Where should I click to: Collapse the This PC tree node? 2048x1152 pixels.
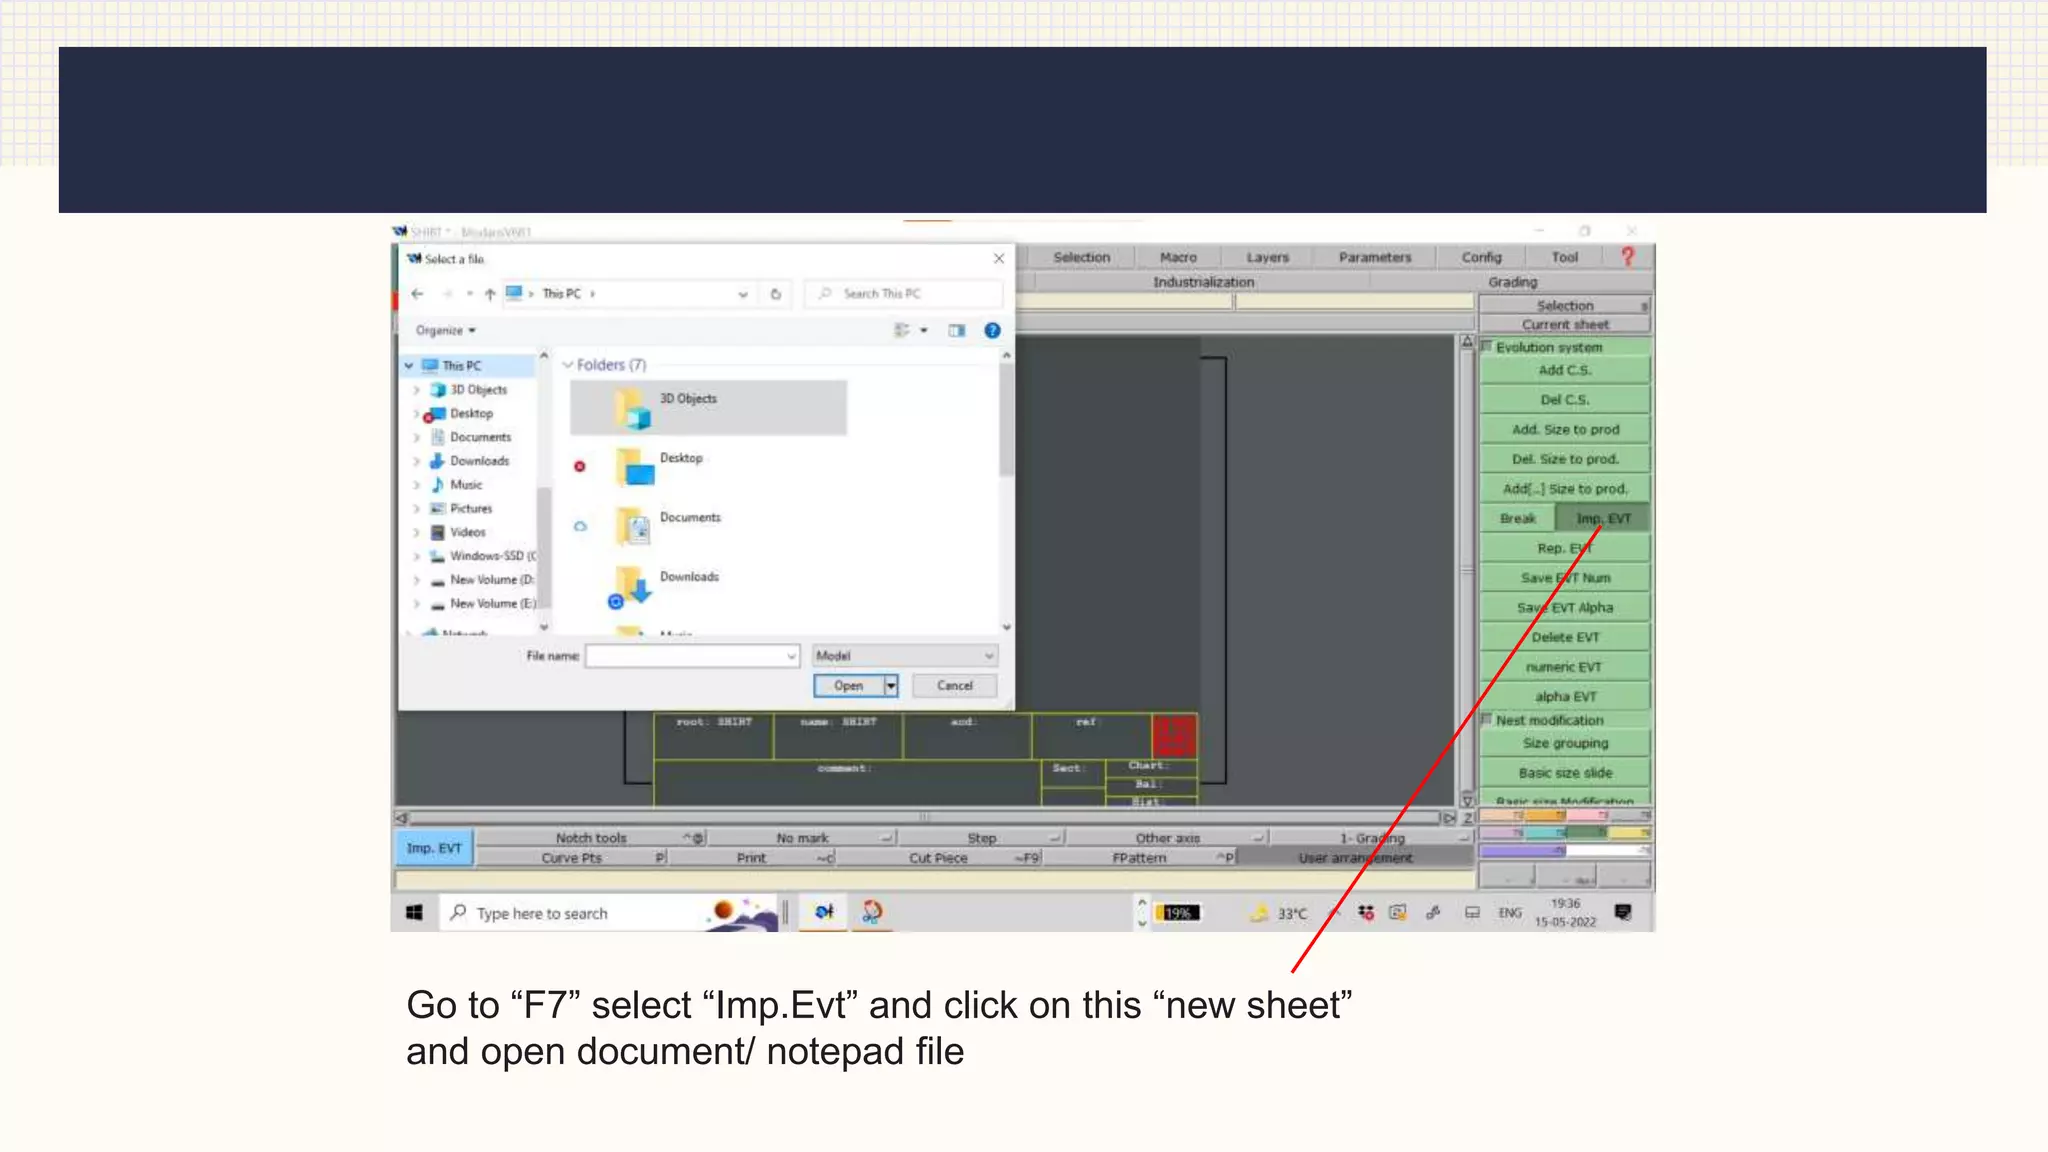coord(409,366)
